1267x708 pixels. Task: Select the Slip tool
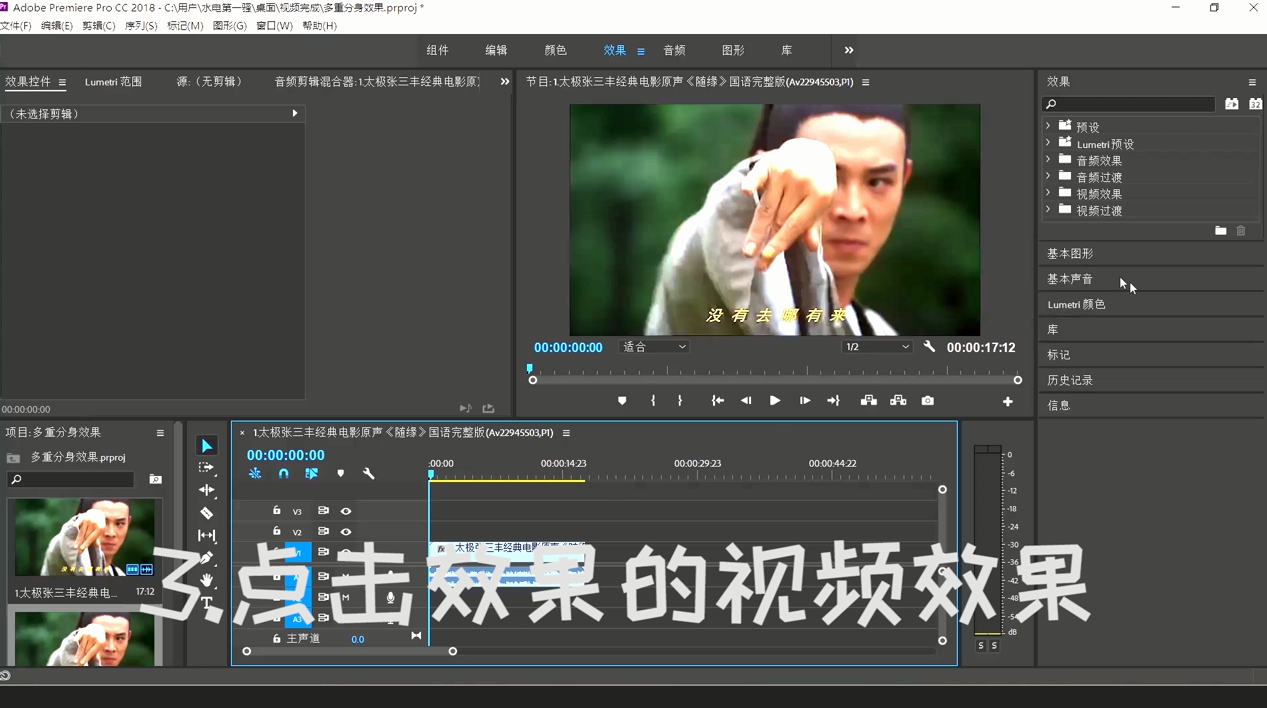(x=206, y=536)
